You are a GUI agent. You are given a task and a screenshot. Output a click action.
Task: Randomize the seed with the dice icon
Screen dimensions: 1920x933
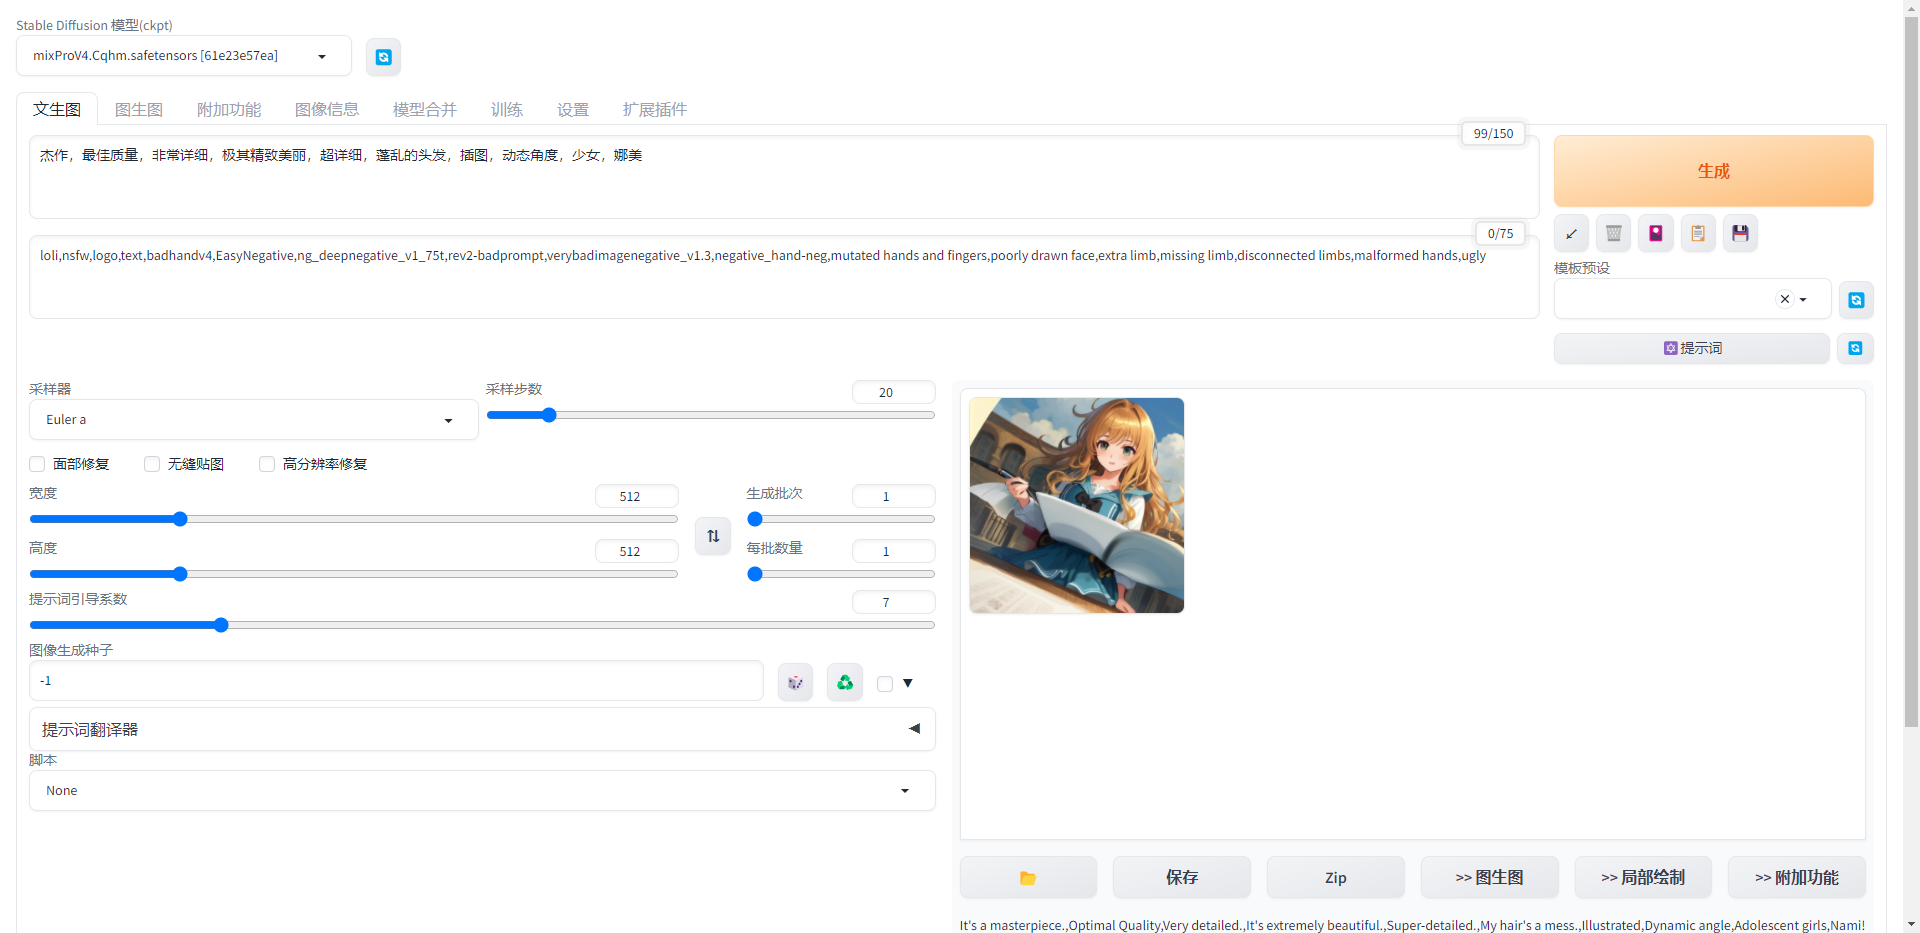[x=795, y=682]
